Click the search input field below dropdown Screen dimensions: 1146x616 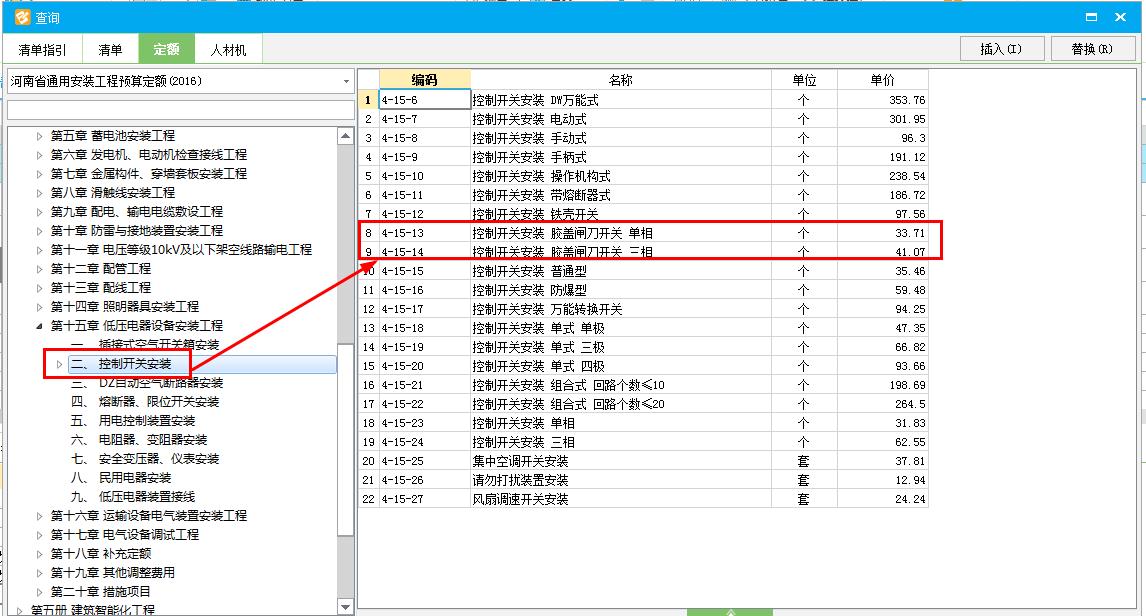[181, 110]
